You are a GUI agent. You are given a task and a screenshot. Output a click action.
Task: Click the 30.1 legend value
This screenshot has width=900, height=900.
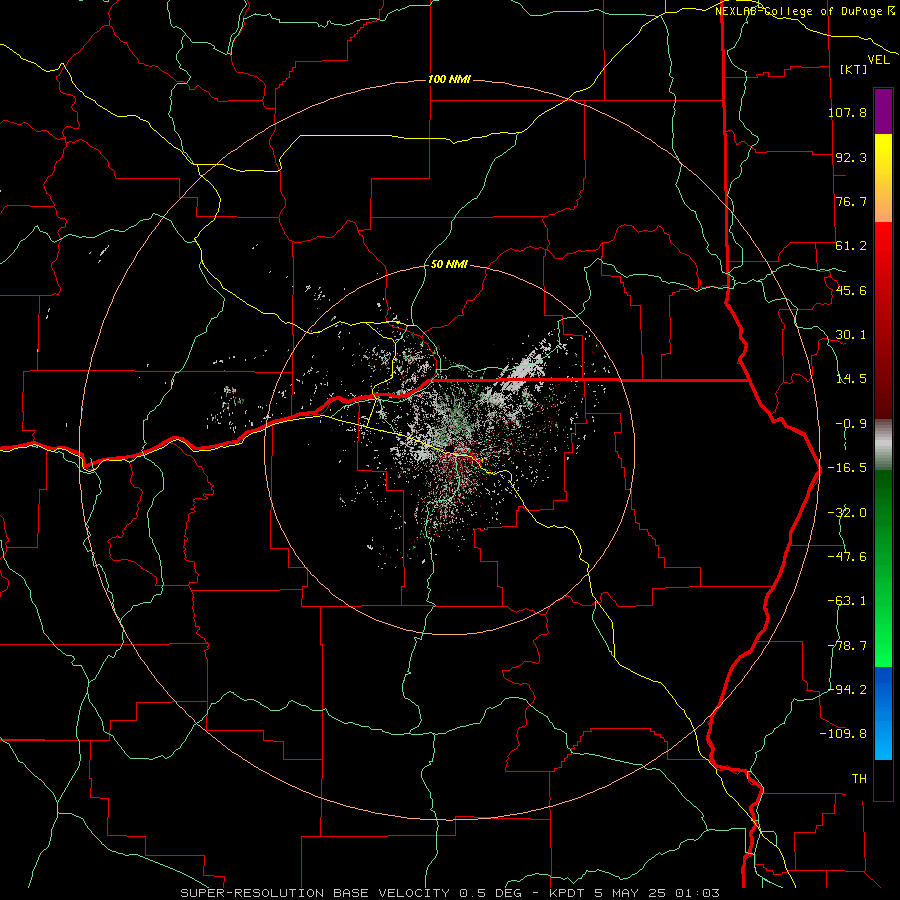point(851,335)
